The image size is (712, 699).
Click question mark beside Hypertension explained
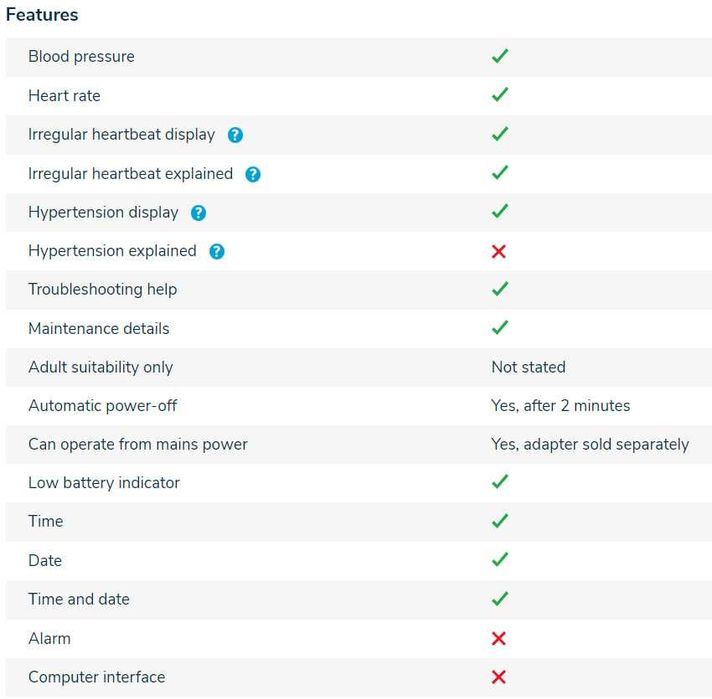217,251
